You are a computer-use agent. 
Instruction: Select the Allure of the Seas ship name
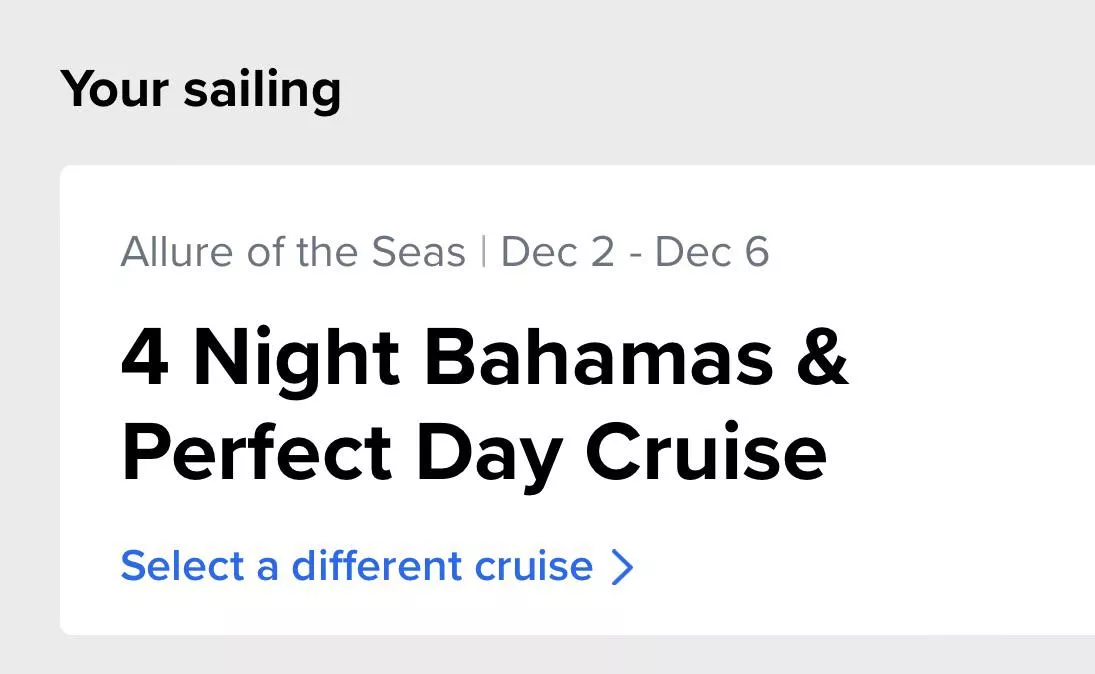coord(293,253)
